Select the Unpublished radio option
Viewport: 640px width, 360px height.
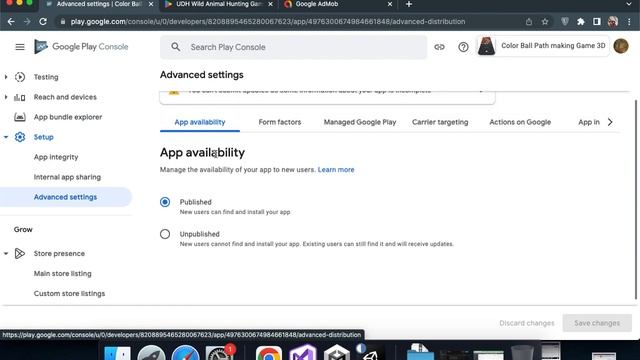[x=165, y=234]
